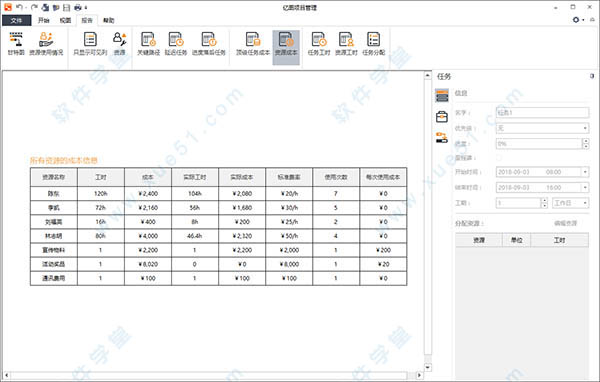The width and height of the screenshot is (600, 382).
Task: Click the horizontal scrollbar left arrow
Action: [x=7, y=375]
